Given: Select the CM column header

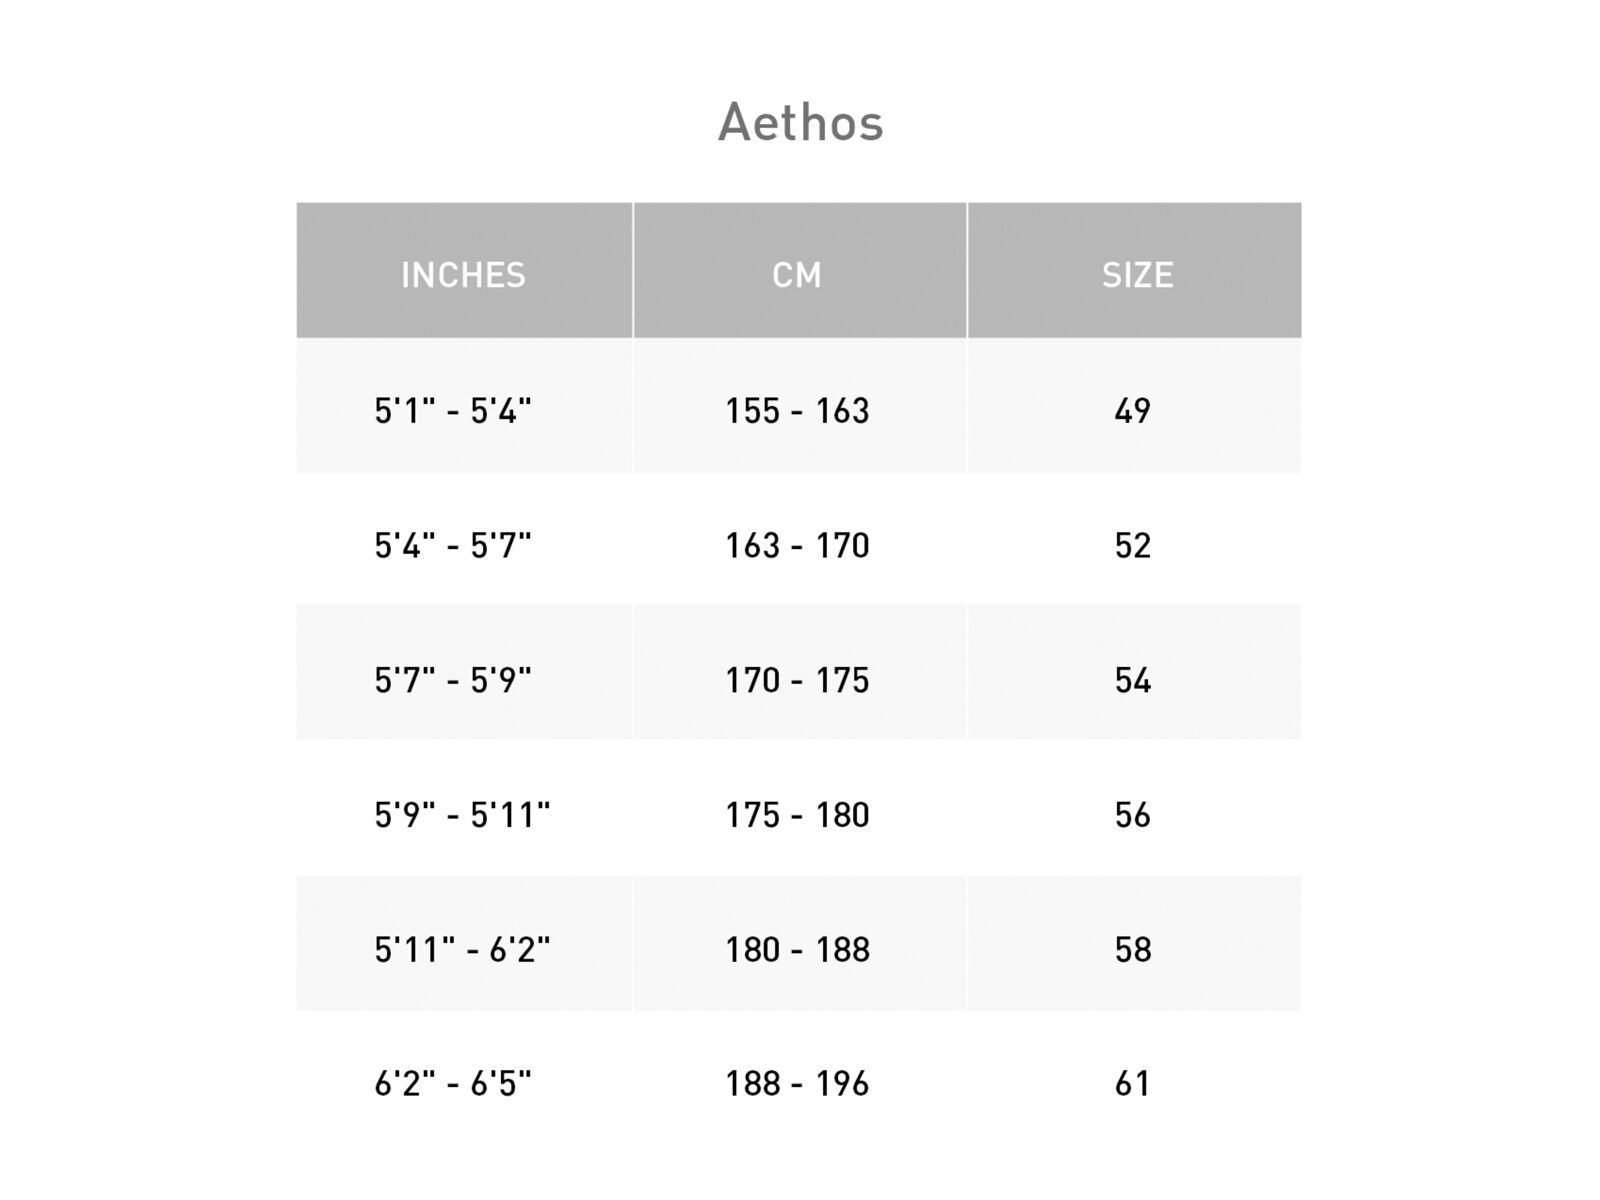Looking at the screenshot, I should tap(797, 275).
